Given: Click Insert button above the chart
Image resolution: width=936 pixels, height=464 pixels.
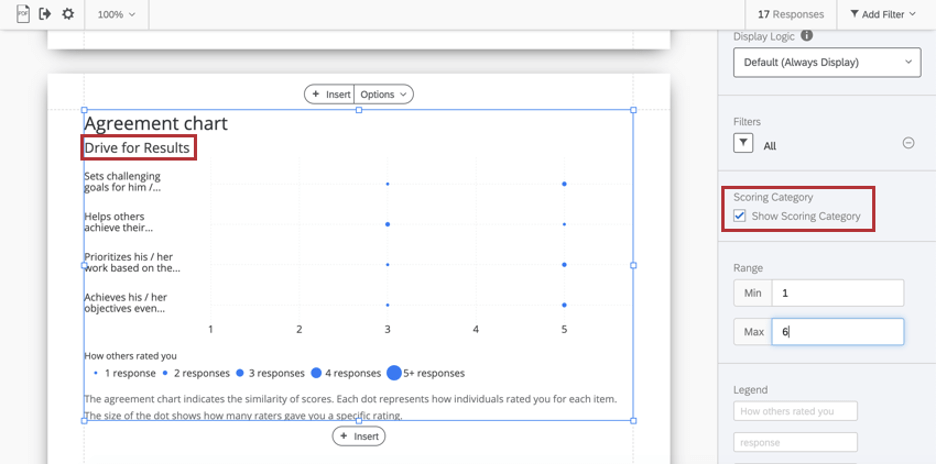Looking at the screenshot, I should point(331,94).
